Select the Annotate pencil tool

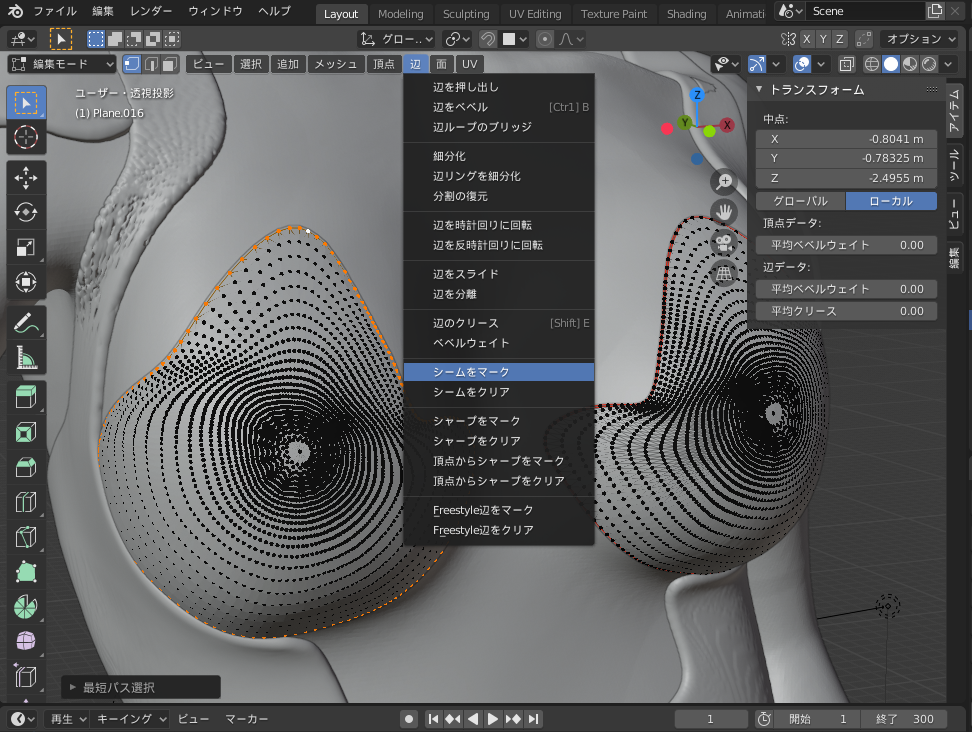(x=26, y=323)
